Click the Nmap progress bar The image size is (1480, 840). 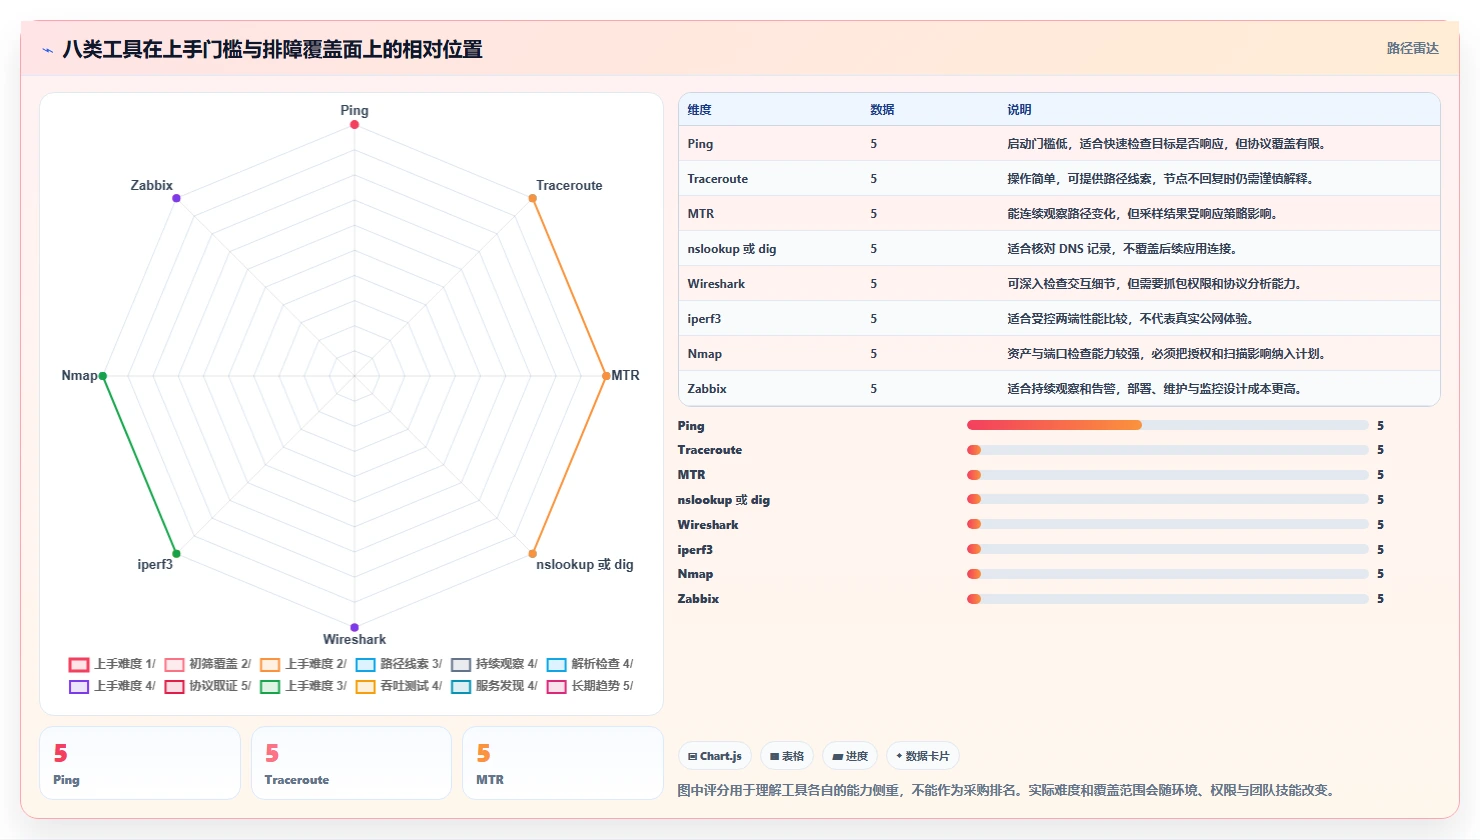(x=1168, y=574)
